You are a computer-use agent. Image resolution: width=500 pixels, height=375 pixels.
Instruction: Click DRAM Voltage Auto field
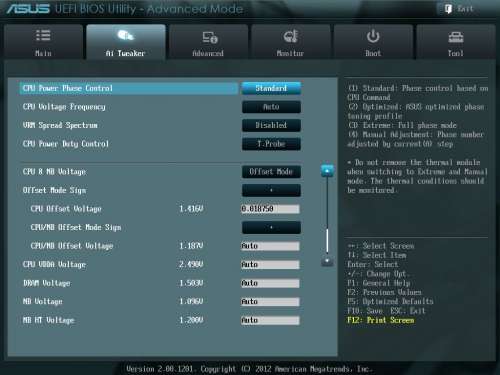click(270, 283)
